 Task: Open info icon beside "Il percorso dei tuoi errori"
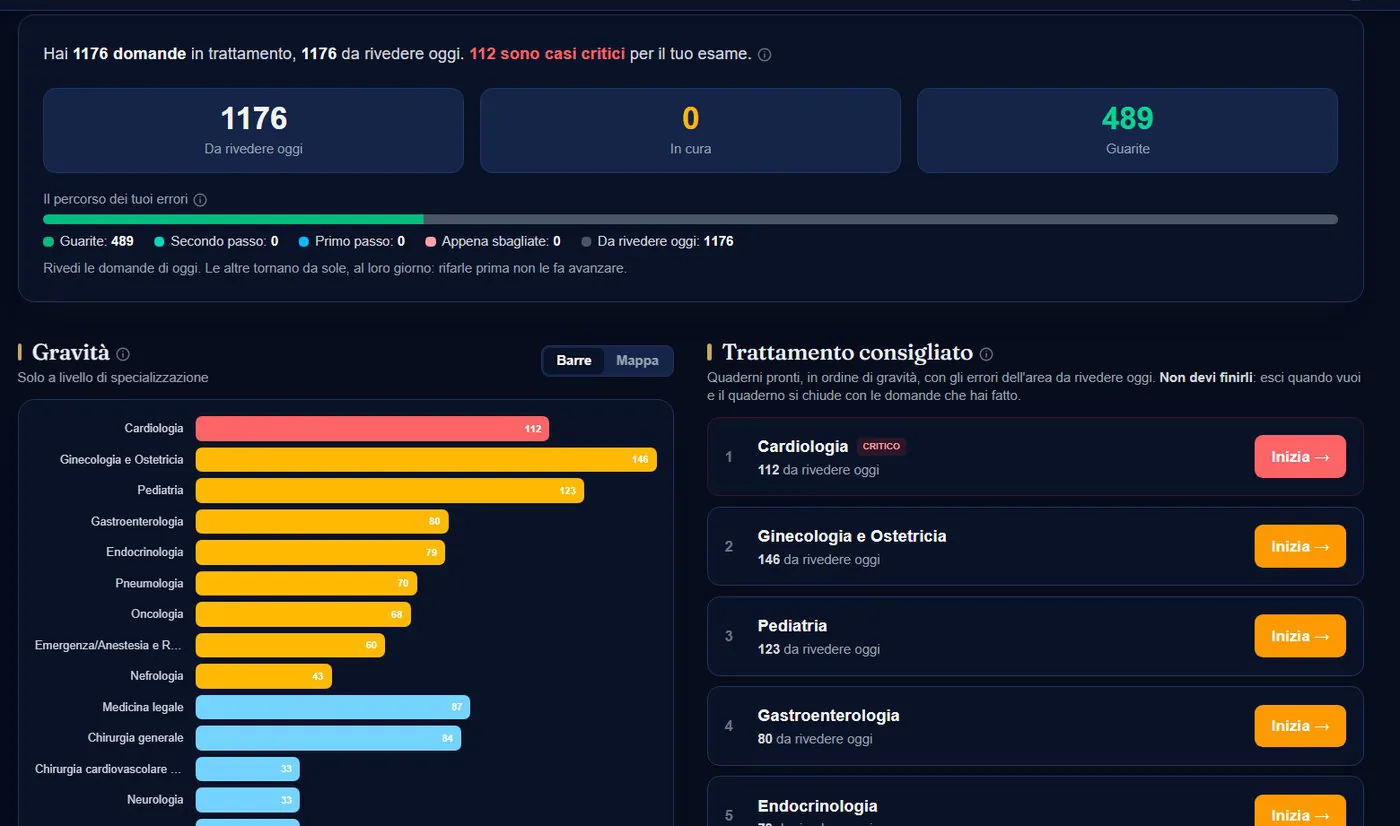click(x=200, y=200)
